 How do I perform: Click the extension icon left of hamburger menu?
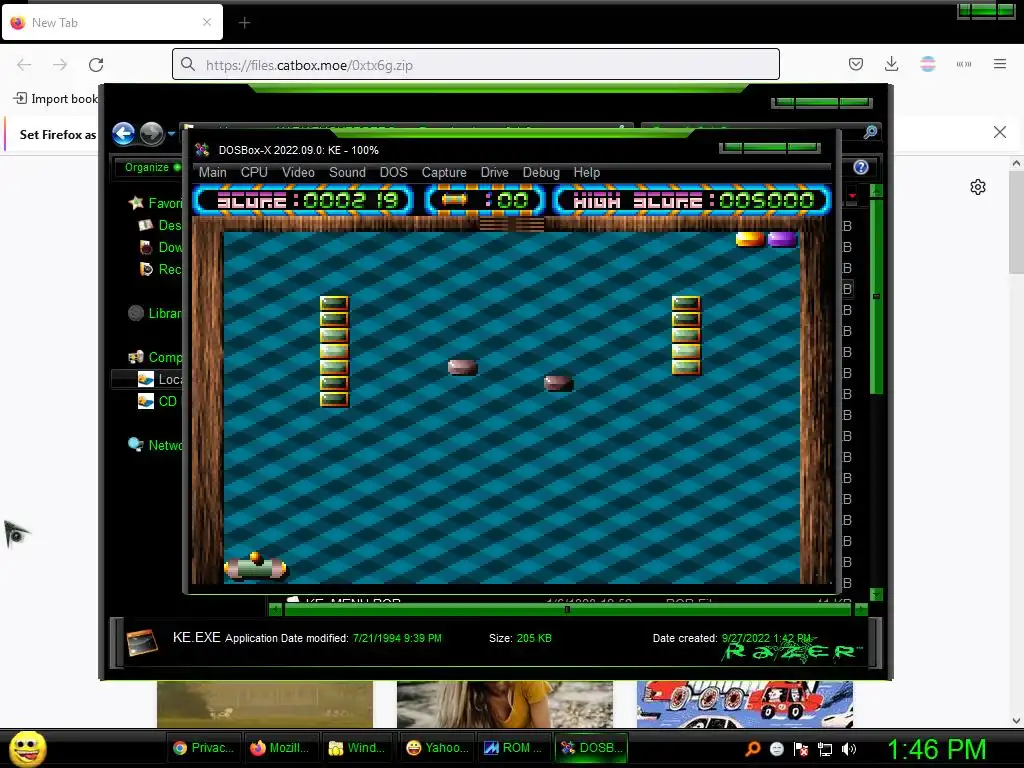(x=964, y=64)
